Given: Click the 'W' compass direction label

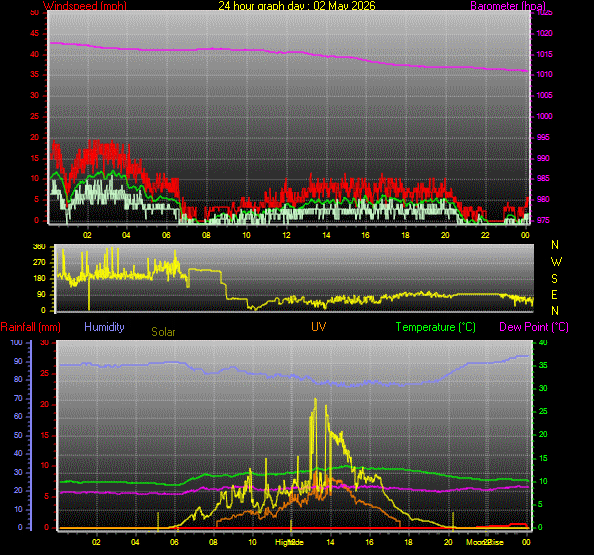Looking at the screenshot, I should (556, 262).
